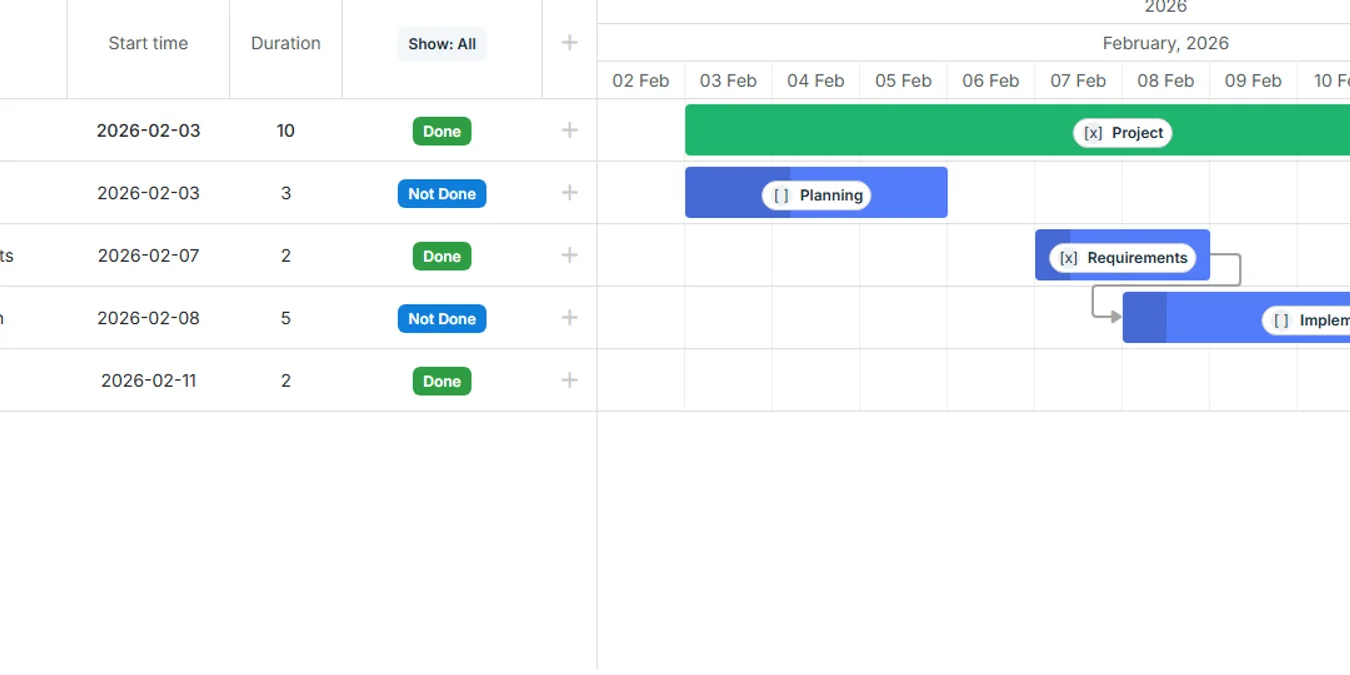Check the Planning task bar checkbox

[781, 196]
